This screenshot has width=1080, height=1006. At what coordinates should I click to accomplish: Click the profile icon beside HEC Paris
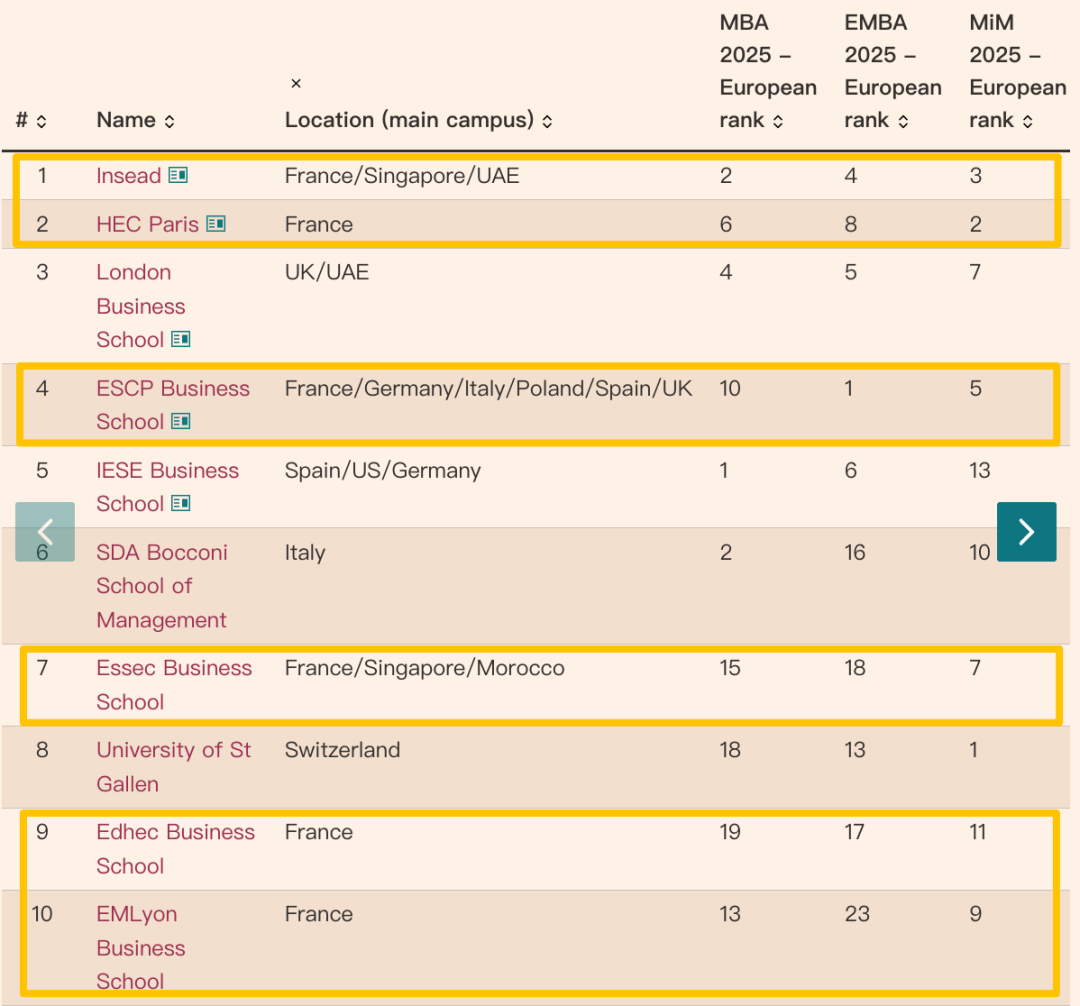(x=216, y=224)
